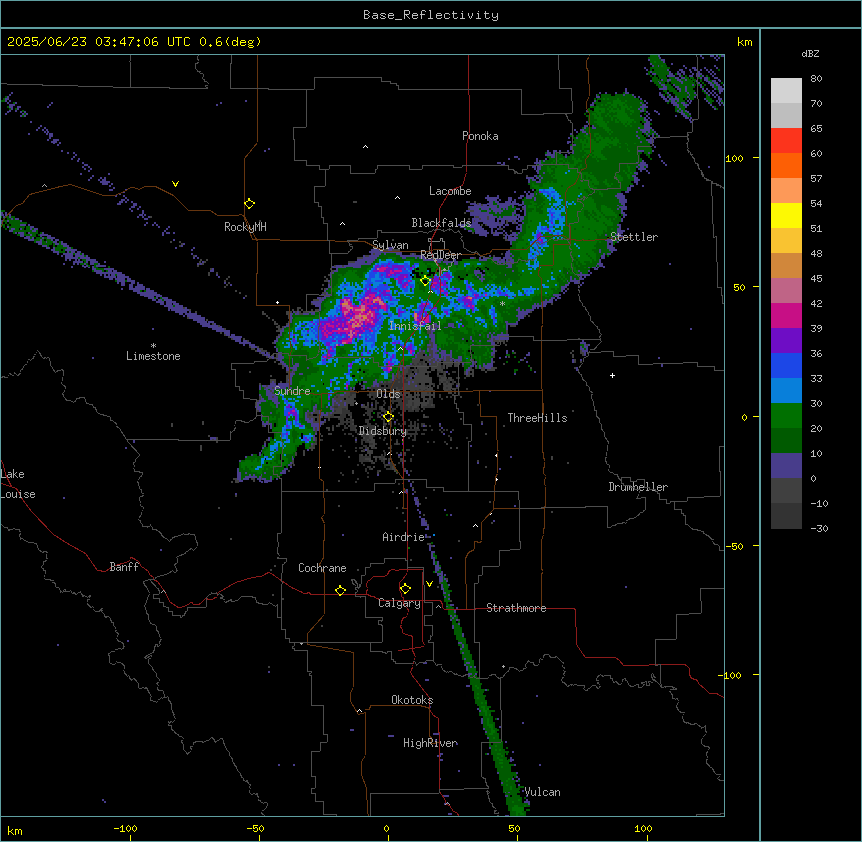The height and width of the screenshot is (842, 862).
Task: Click the ThreeHills city label
Action: coord(537,418)
